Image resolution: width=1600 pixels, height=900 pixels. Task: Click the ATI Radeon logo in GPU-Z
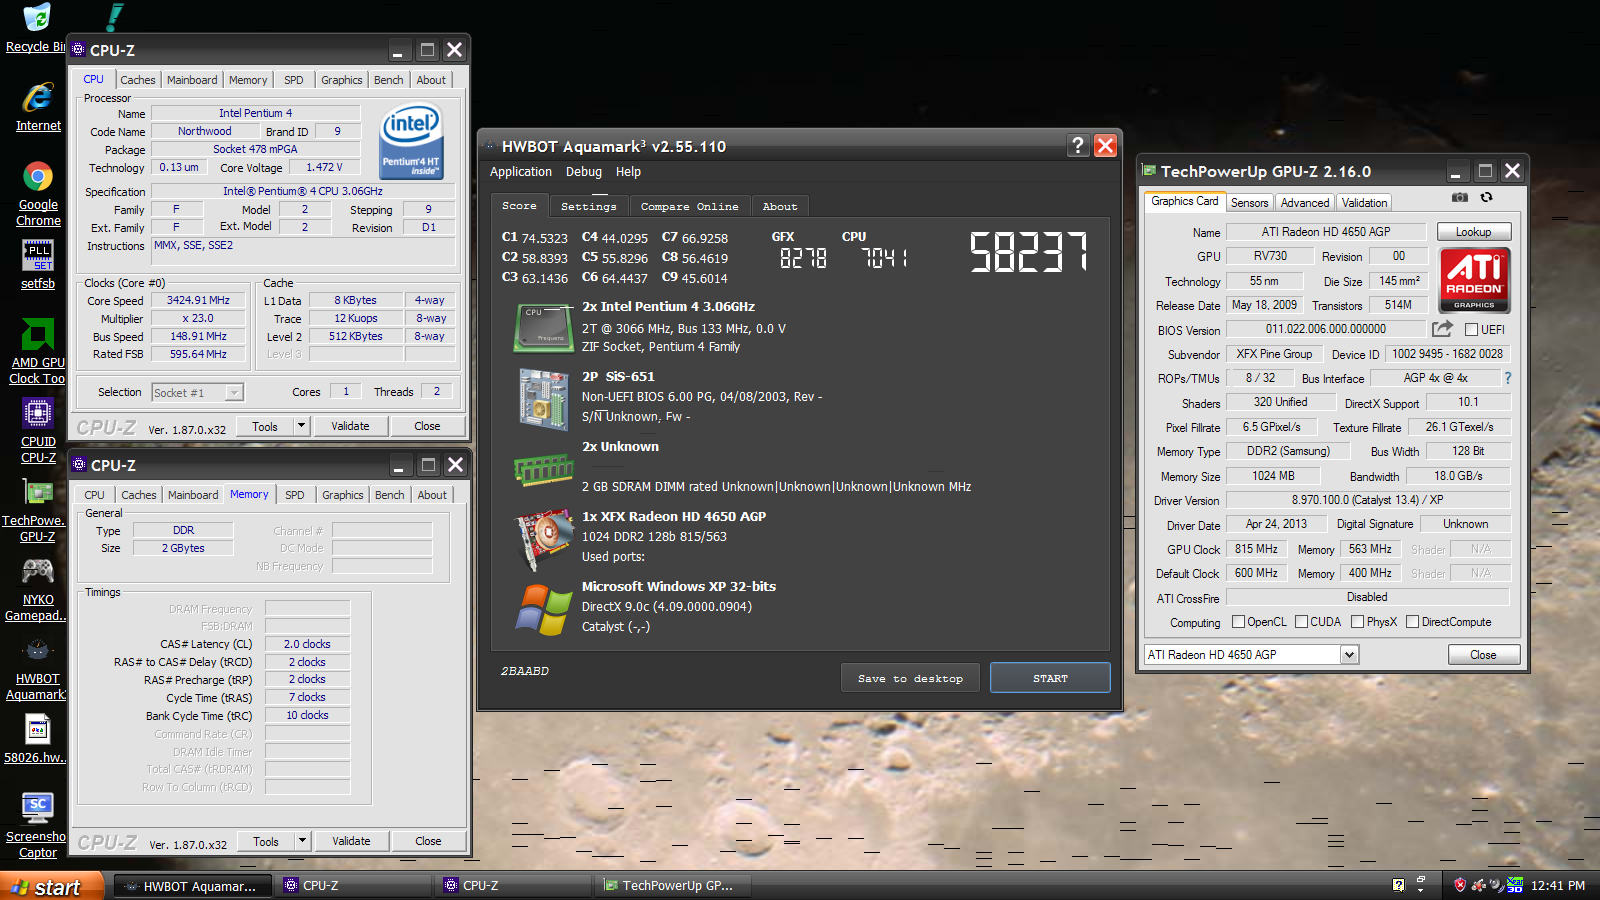[x=1474, y=280]
